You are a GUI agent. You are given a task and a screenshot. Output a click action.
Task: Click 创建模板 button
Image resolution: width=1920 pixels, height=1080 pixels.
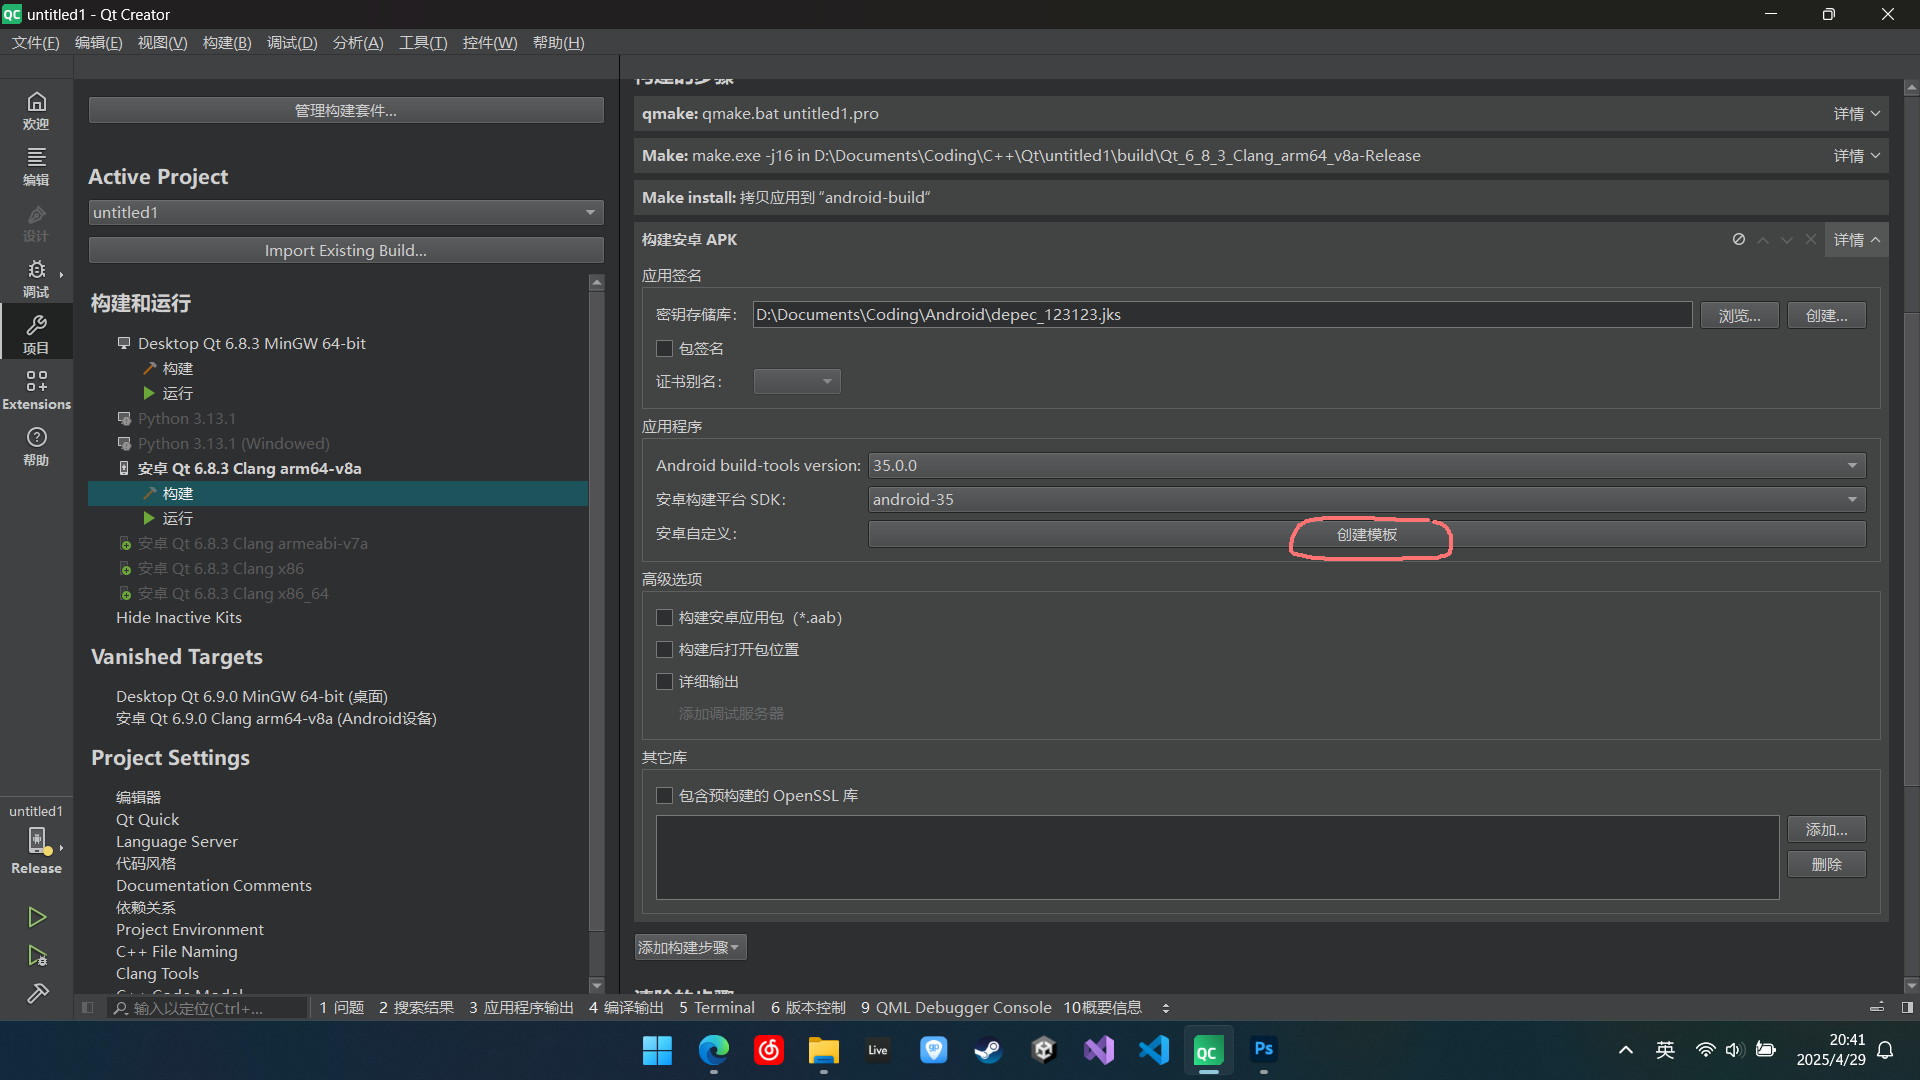(1367, 535)
